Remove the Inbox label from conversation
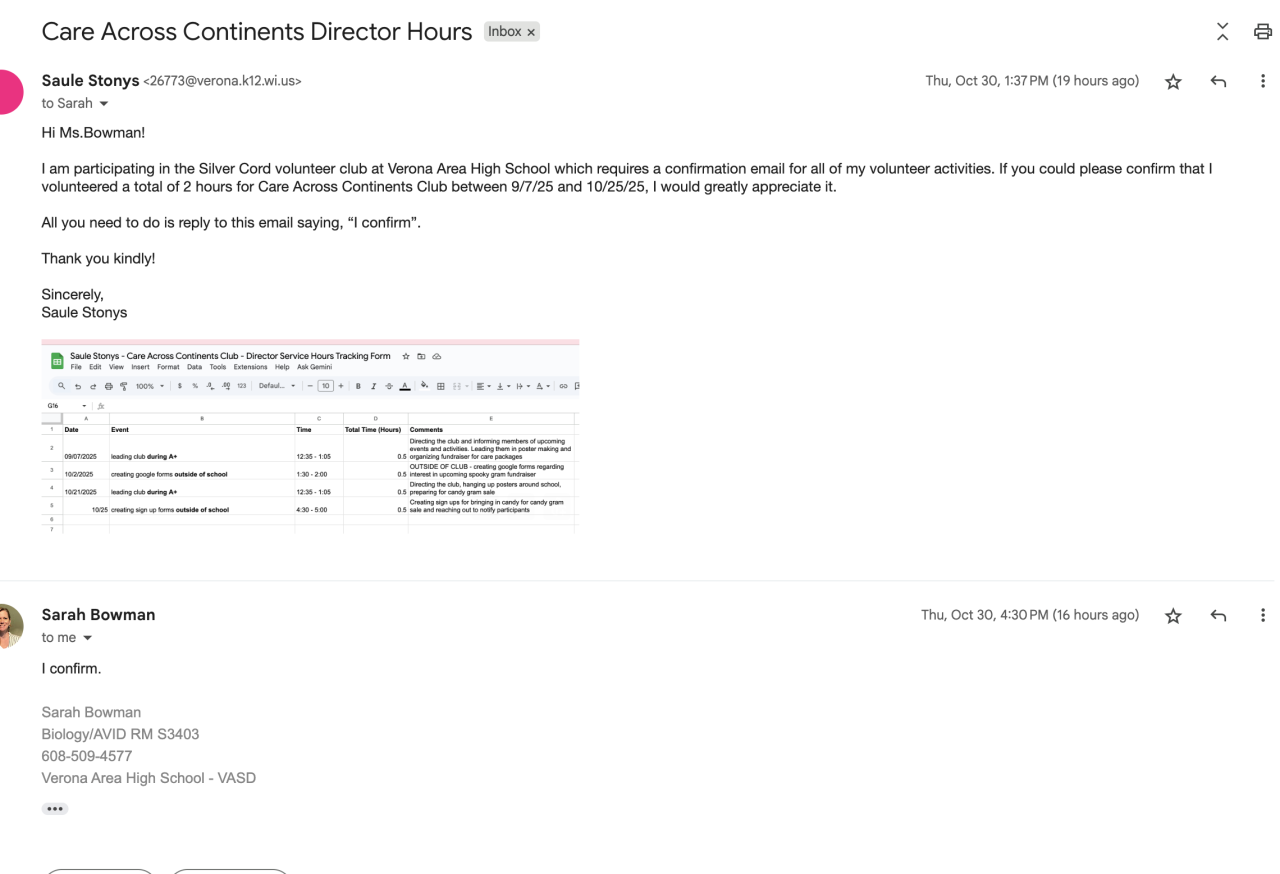 [x=531, y=32]
